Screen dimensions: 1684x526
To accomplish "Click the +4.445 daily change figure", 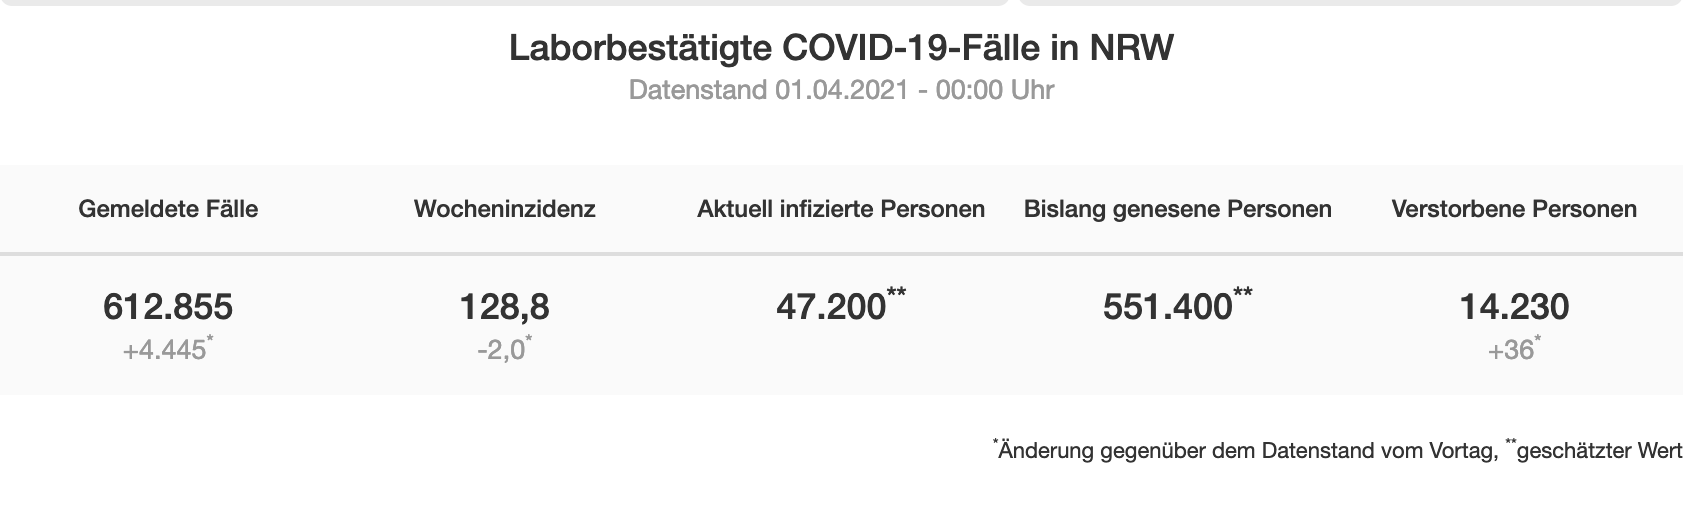I will click(x=163, y=351).
